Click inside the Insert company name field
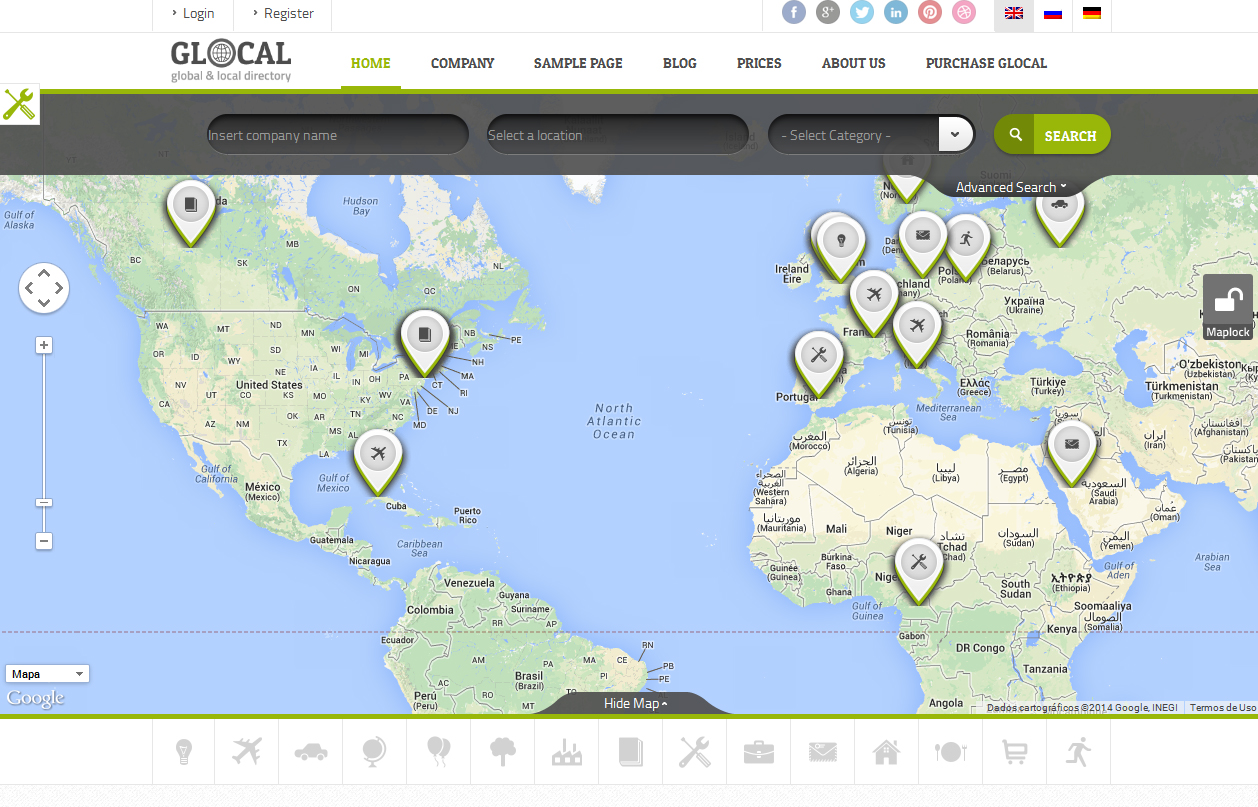The image size is (1258, 807). (x=337, y=134)
